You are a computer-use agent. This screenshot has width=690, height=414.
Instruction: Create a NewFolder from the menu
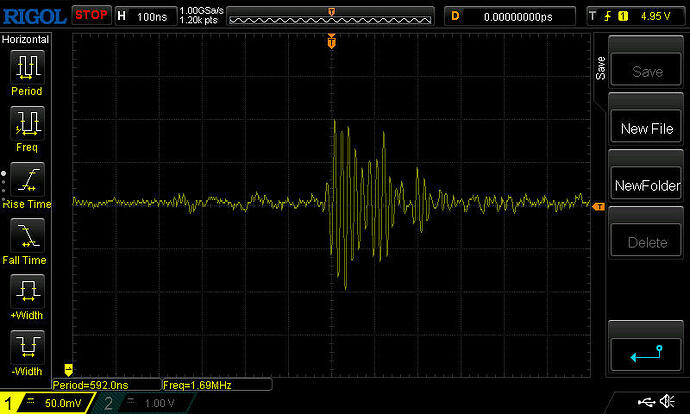click(x=646, y=183)
